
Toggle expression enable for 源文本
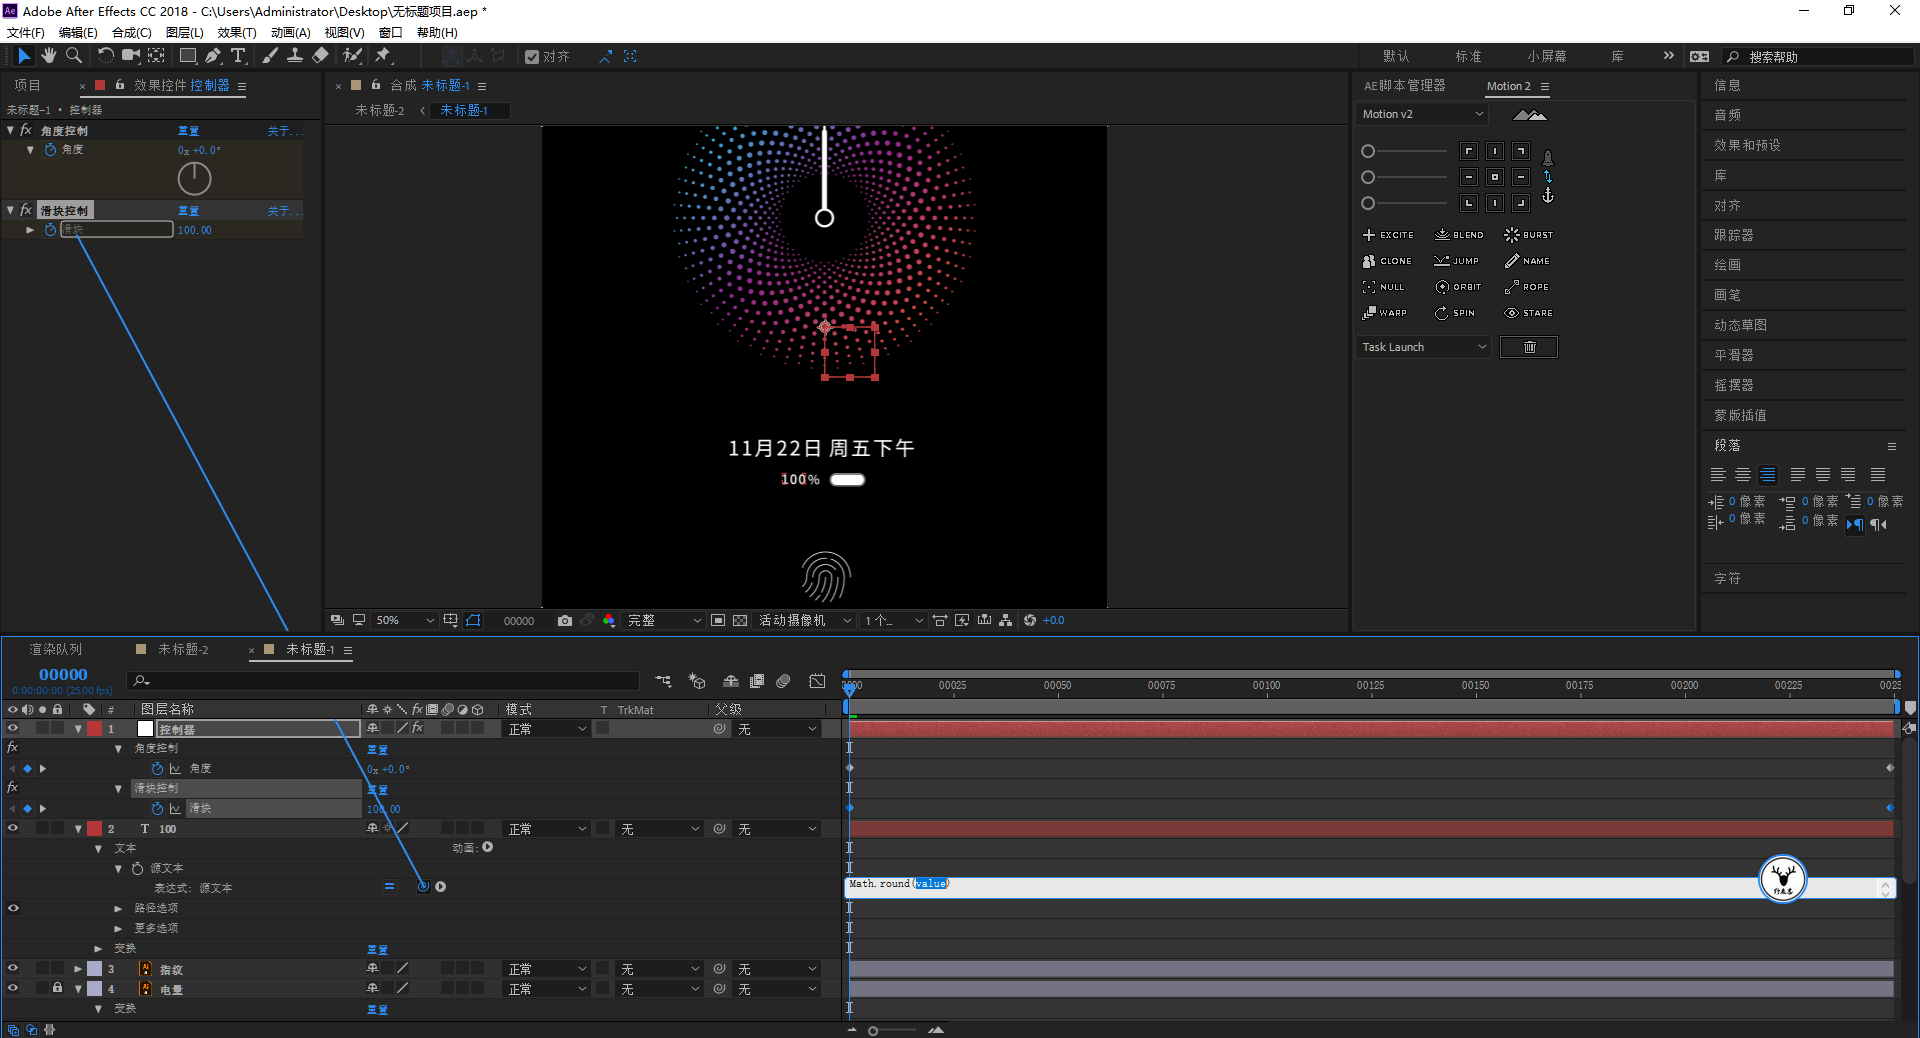pos(389,887)
